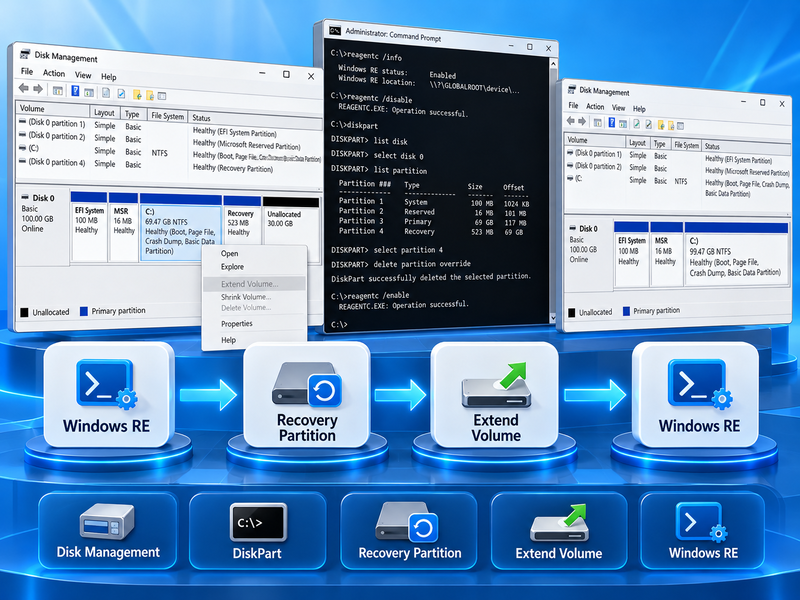Open the DiskPart tile in bottom row
This screenshot has width=800, height=600.
pyautogui.click(x=257, y=530)
